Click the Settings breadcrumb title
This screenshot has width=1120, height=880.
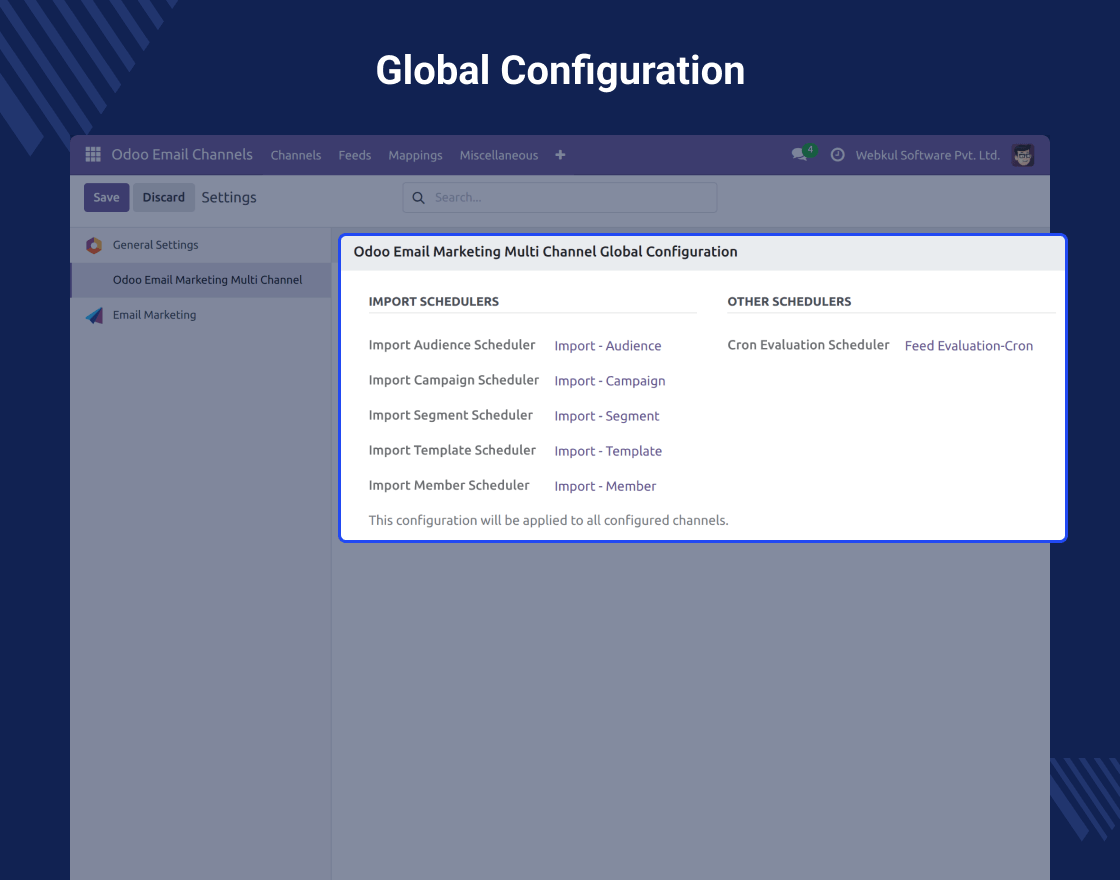tap(229, 198)
